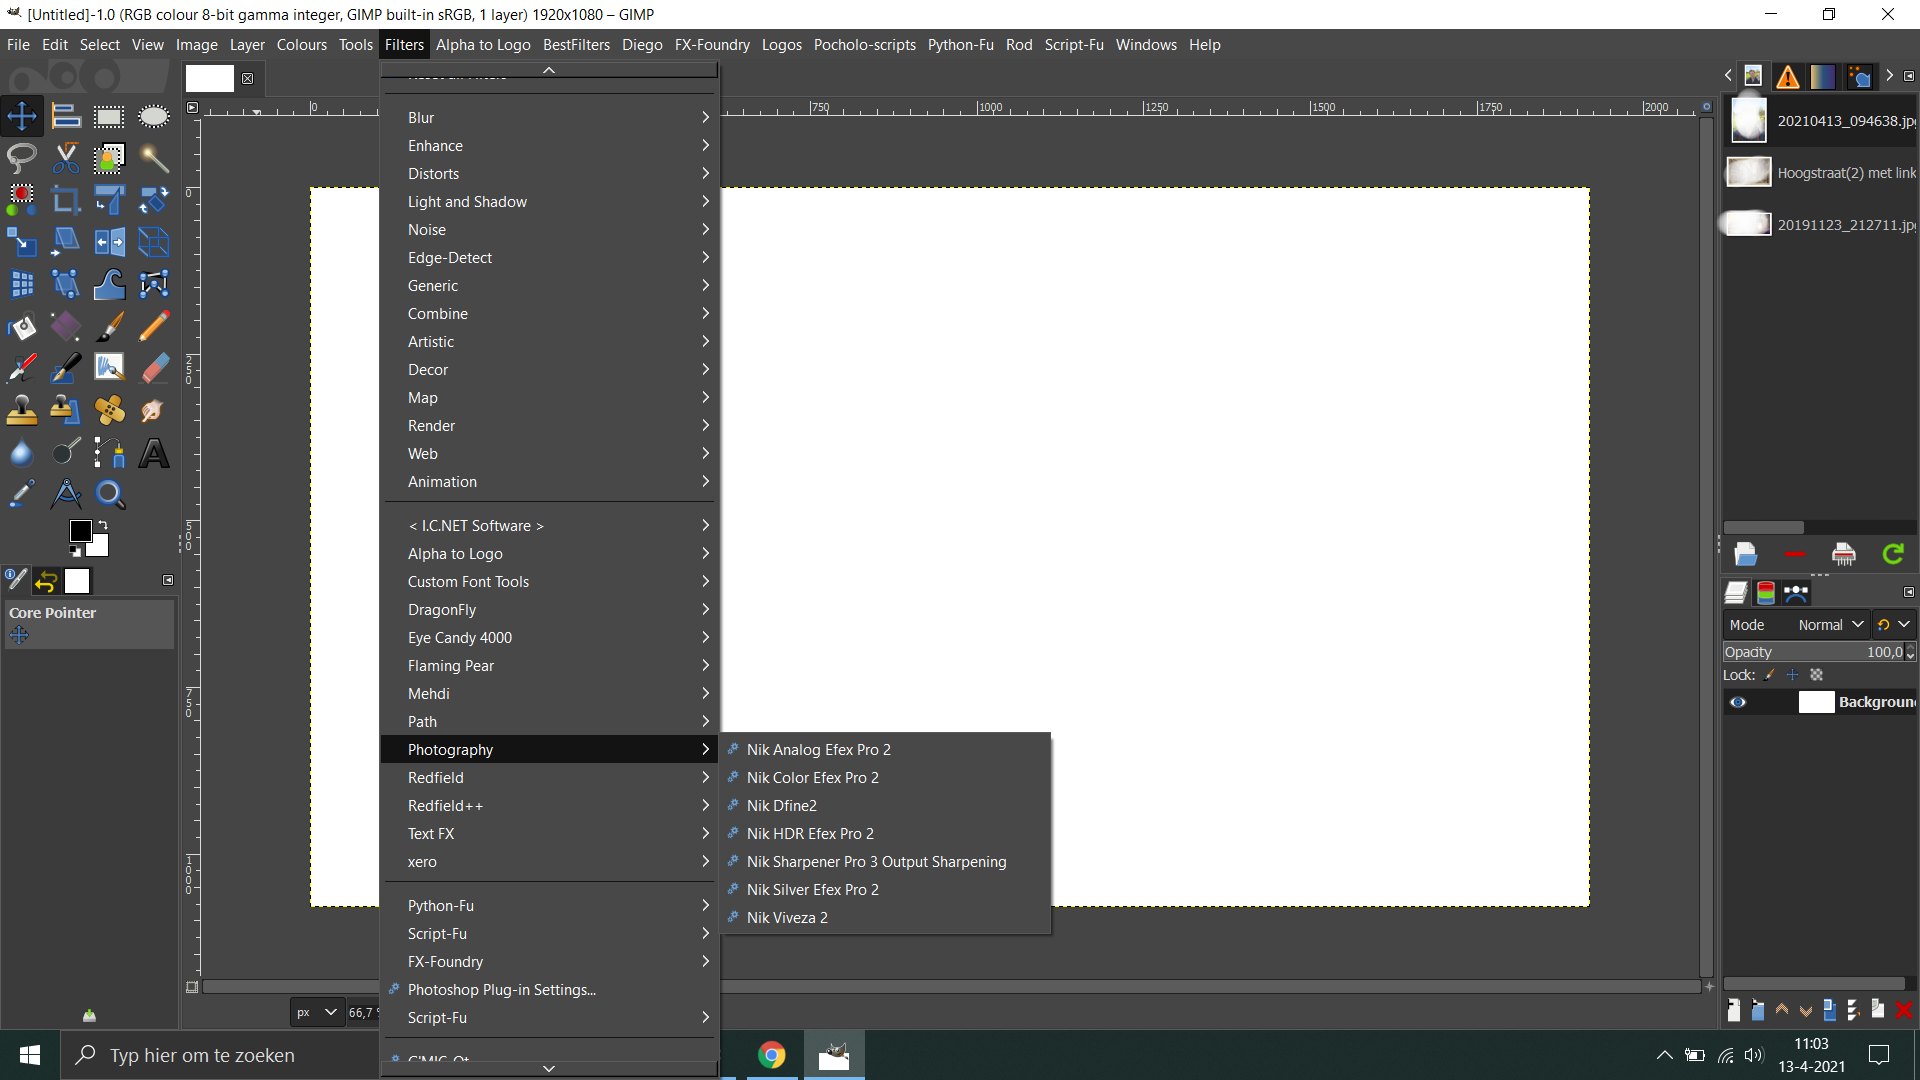Open the FX-Foundry menu bar item

tap(712, 45)
